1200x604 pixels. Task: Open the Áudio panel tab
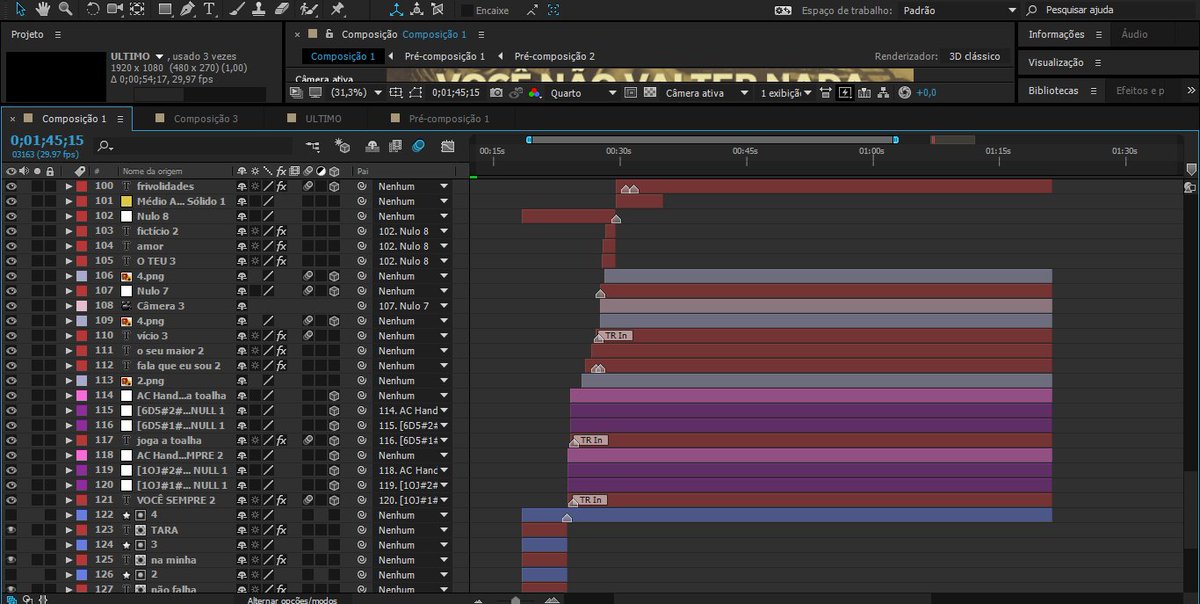click(x=1134, y=34)
